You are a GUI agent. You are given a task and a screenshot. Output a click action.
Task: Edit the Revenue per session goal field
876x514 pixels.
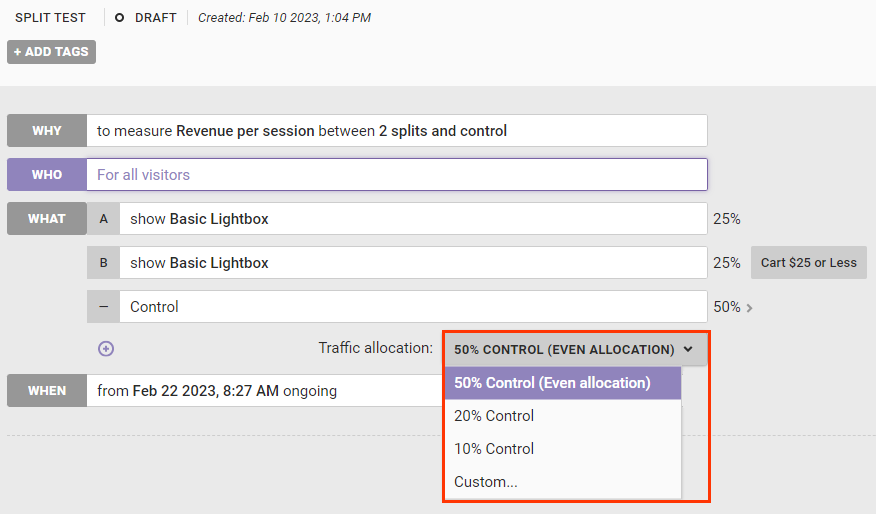pos(397,131)
